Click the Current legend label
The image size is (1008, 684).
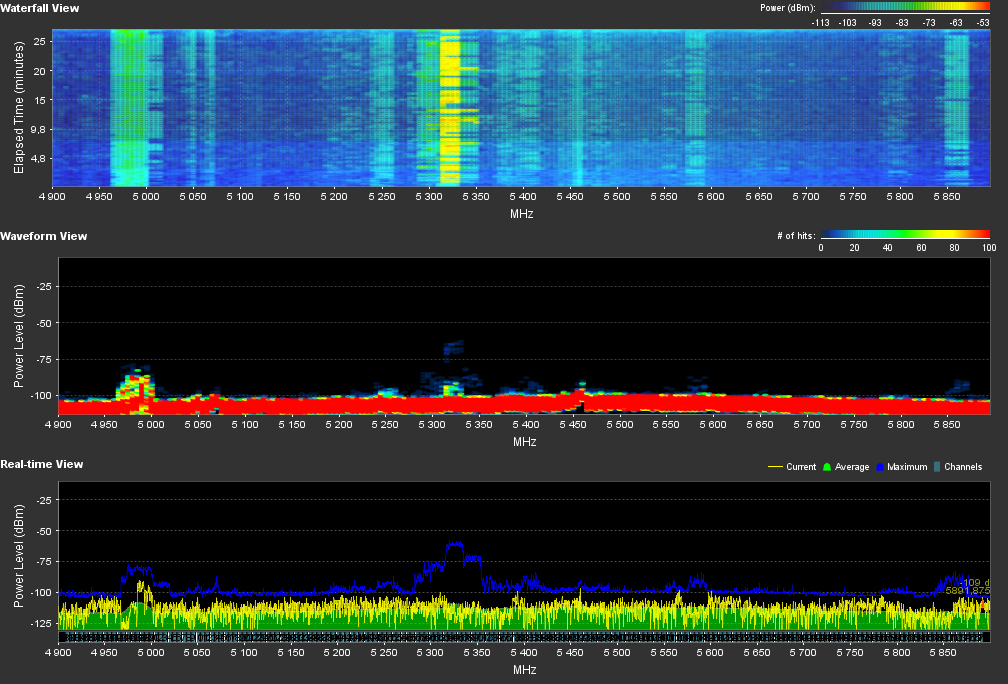(x=800, y=467)
